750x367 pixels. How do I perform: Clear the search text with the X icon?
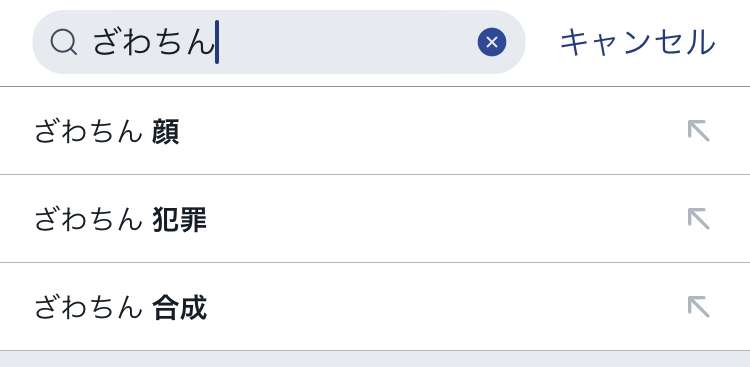(x=492, y=43)
